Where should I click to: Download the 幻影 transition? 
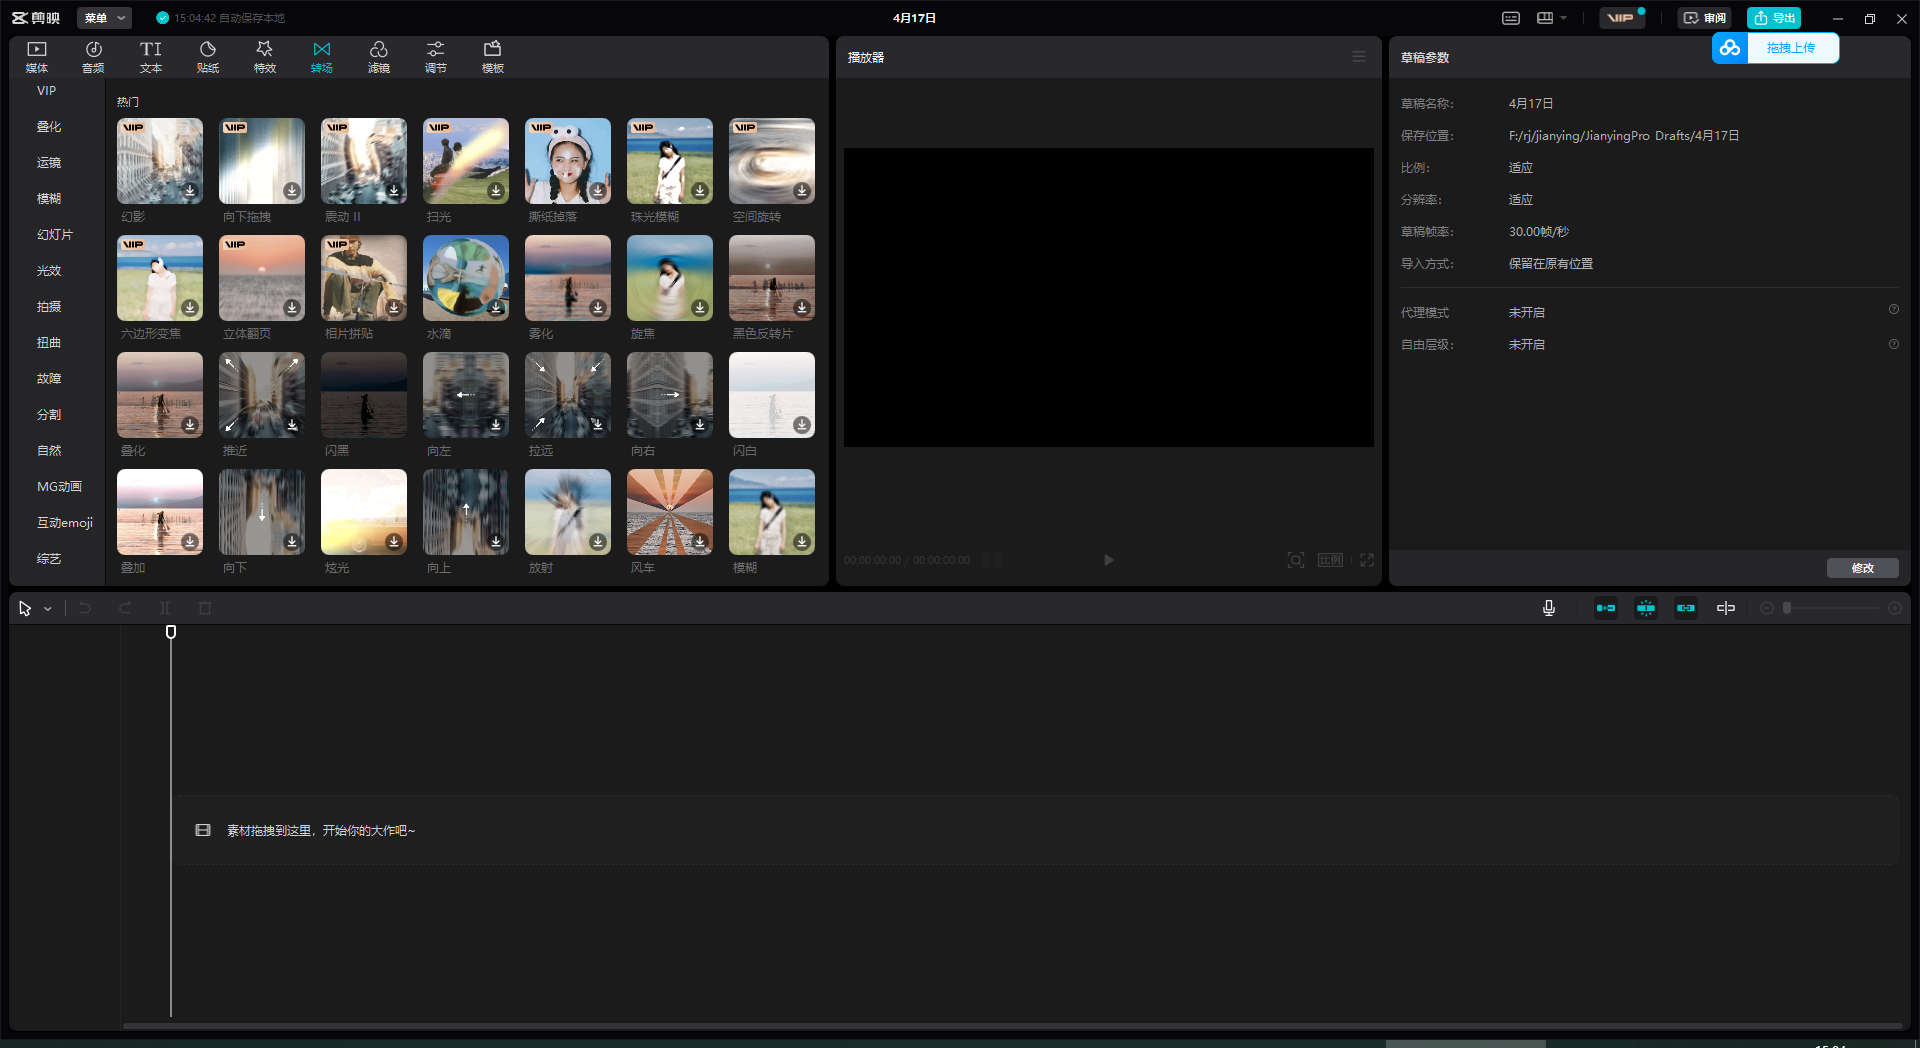pos(190,191)
